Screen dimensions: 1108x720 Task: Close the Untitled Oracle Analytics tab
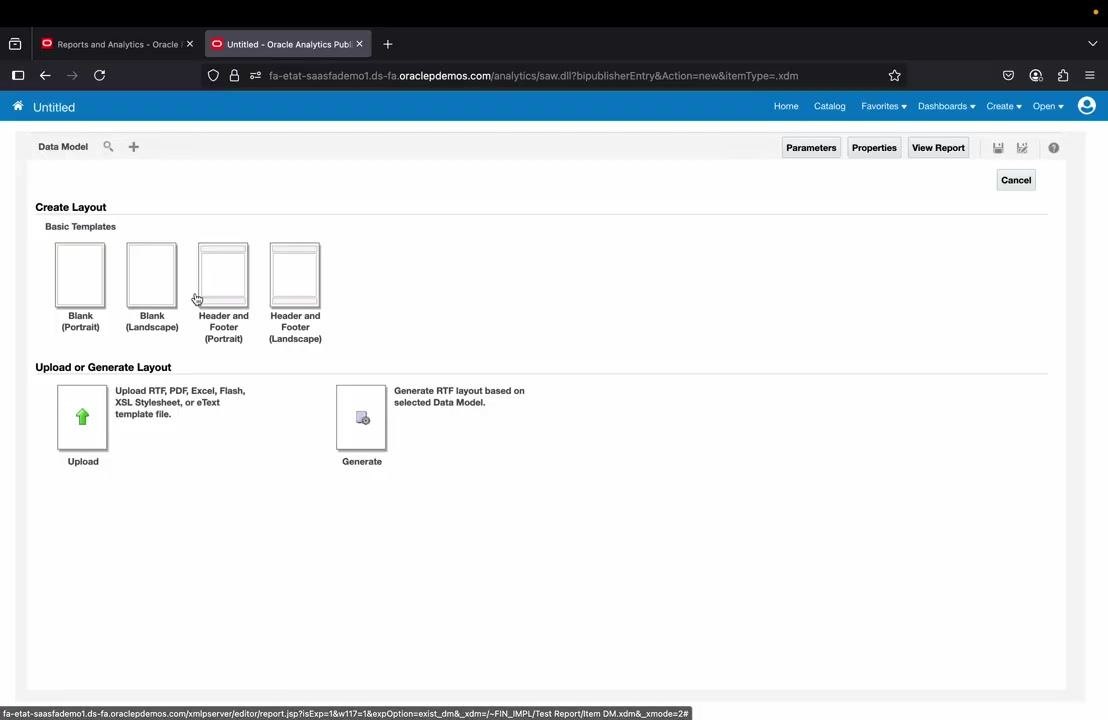point(360,44)
